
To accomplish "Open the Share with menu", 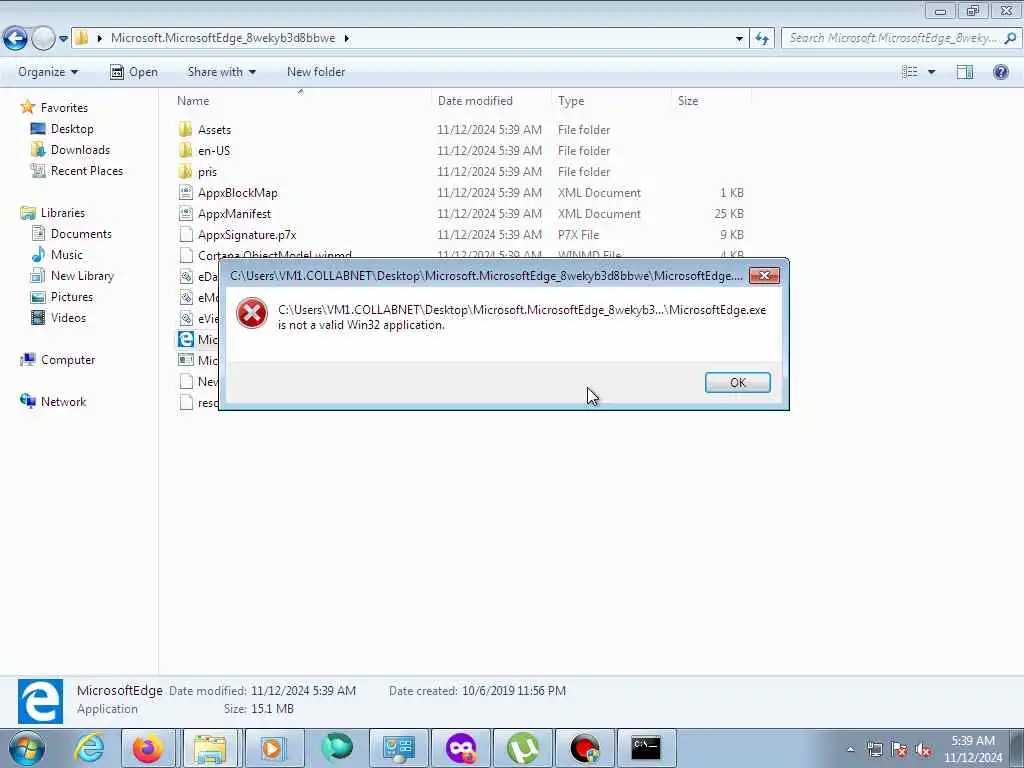I will [221, 72].
